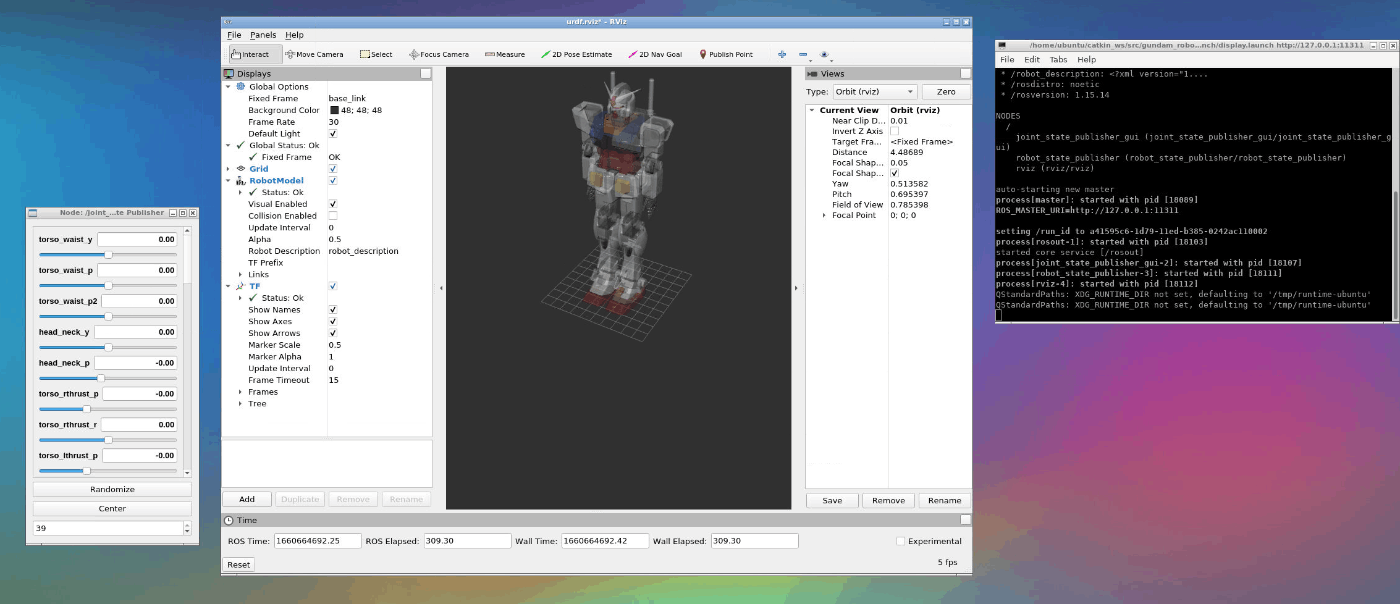1400x604 pixels.
Task: Click the Add display button
Action: [246, 499]
